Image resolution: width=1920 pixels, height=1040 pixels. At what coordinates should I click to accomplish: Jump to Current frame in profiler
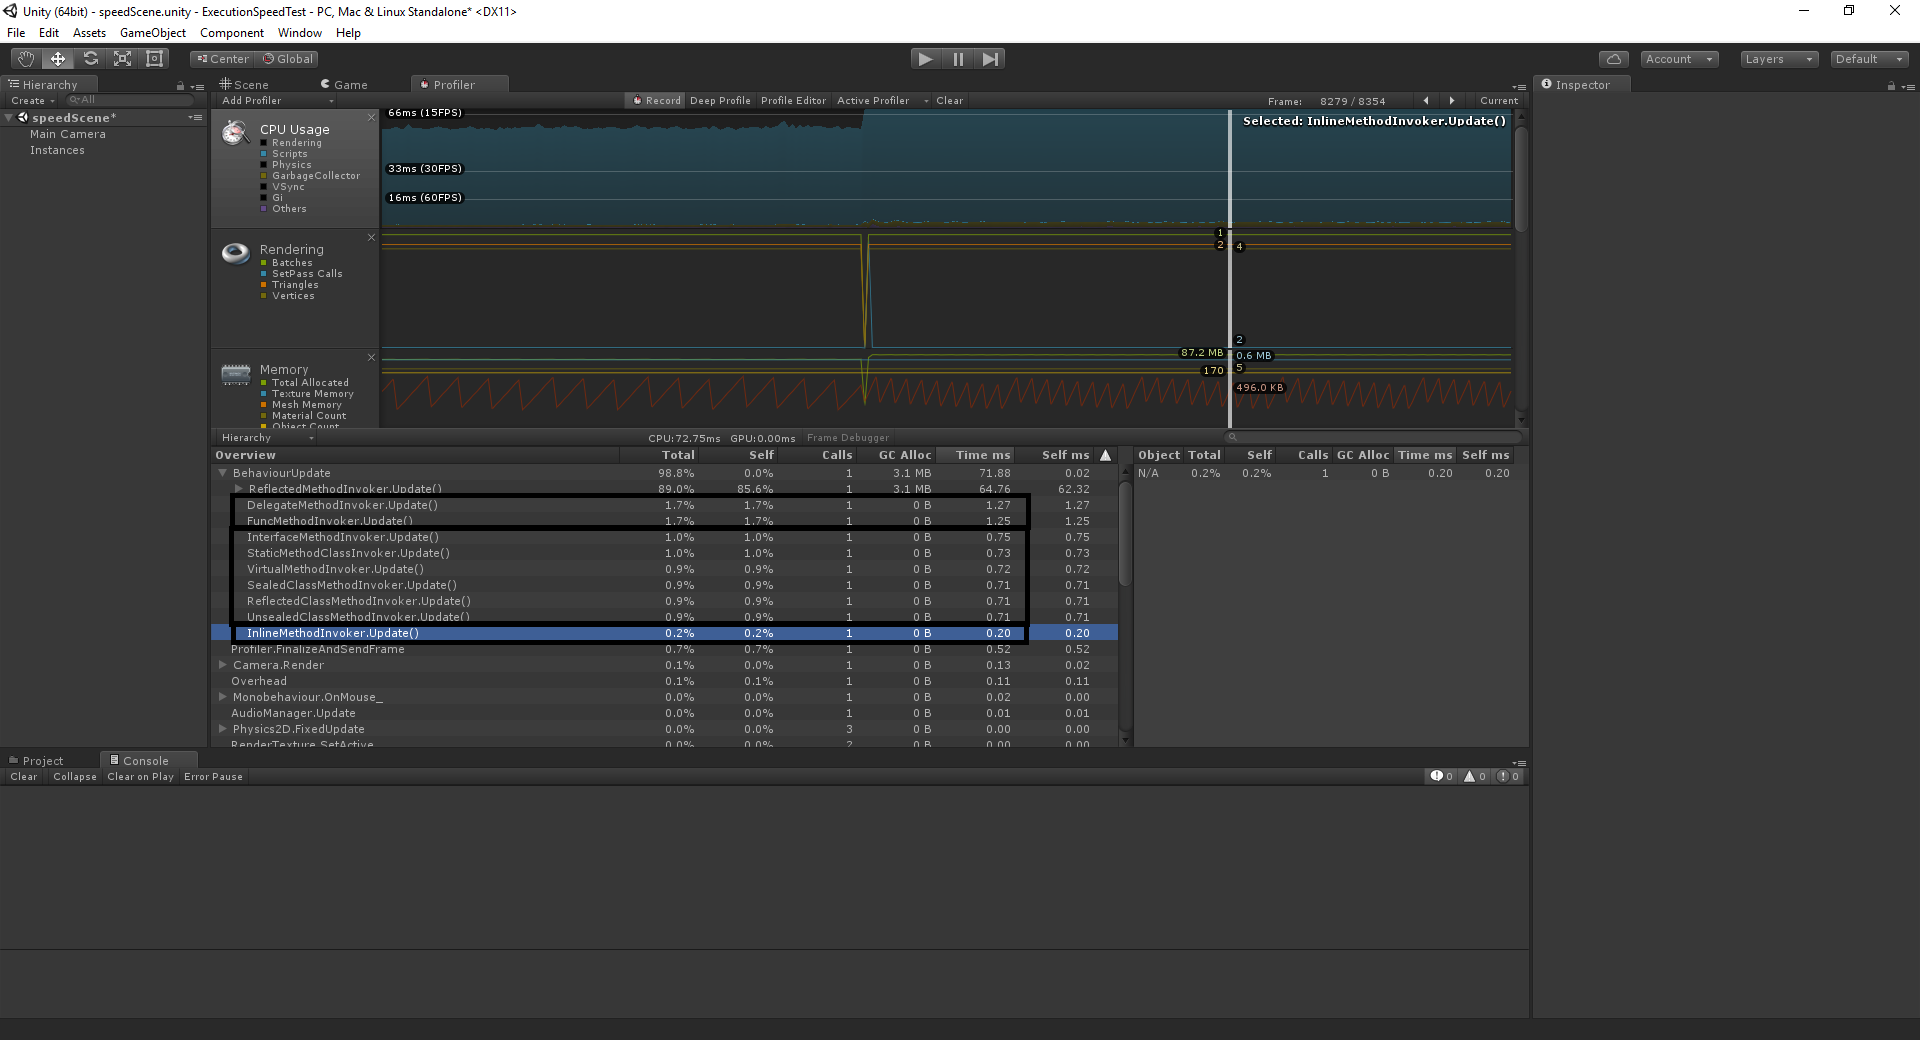click(1498, 101)
